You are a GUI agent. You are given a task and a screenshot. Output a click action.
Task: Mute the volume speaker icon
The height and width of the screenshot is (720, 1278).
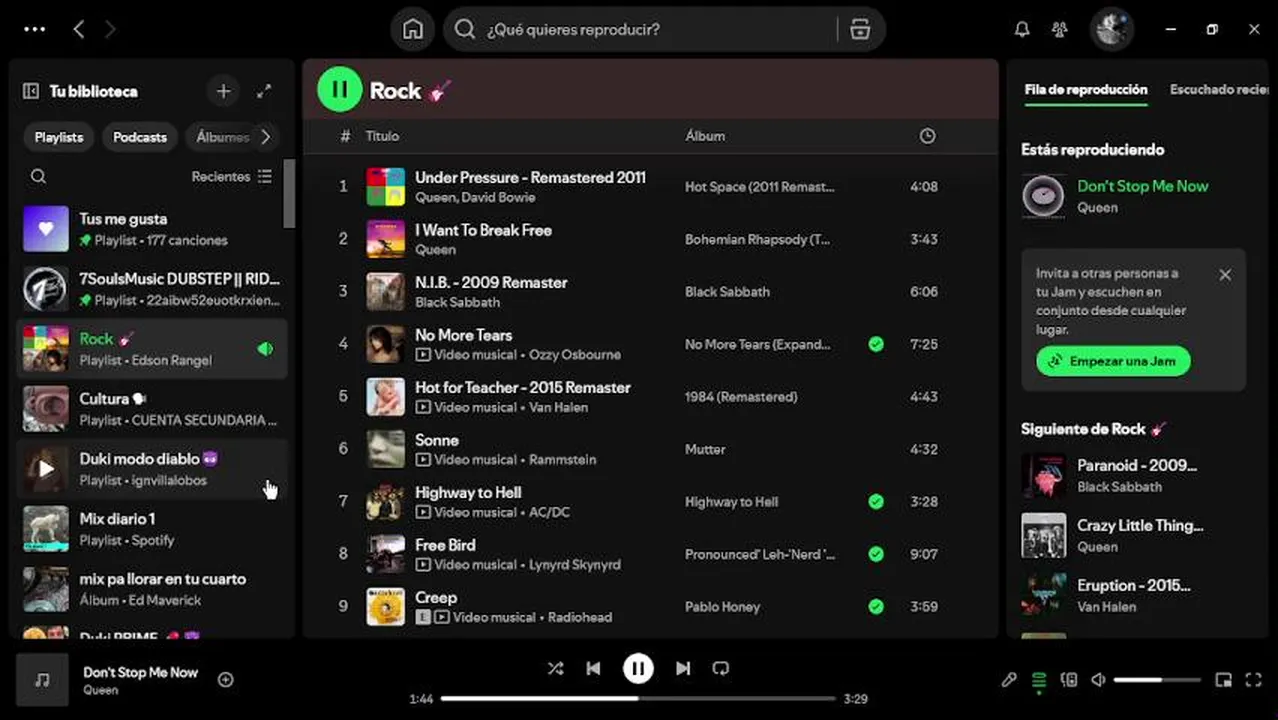1098,680
